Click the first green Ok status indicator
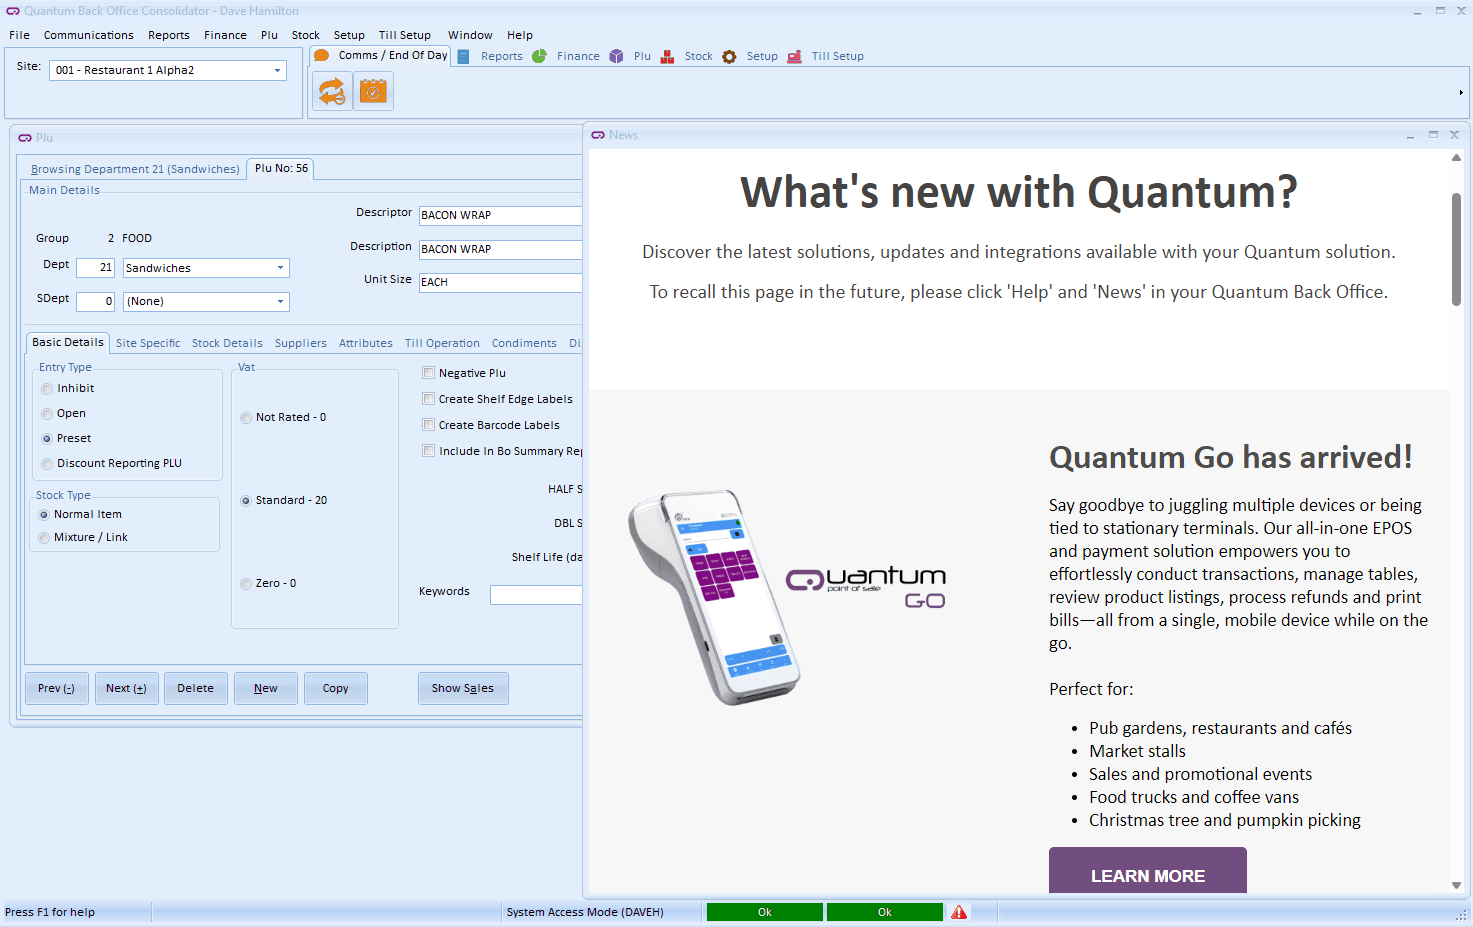Viewport: 1473px width, 927px height. [x=764, y=912]
